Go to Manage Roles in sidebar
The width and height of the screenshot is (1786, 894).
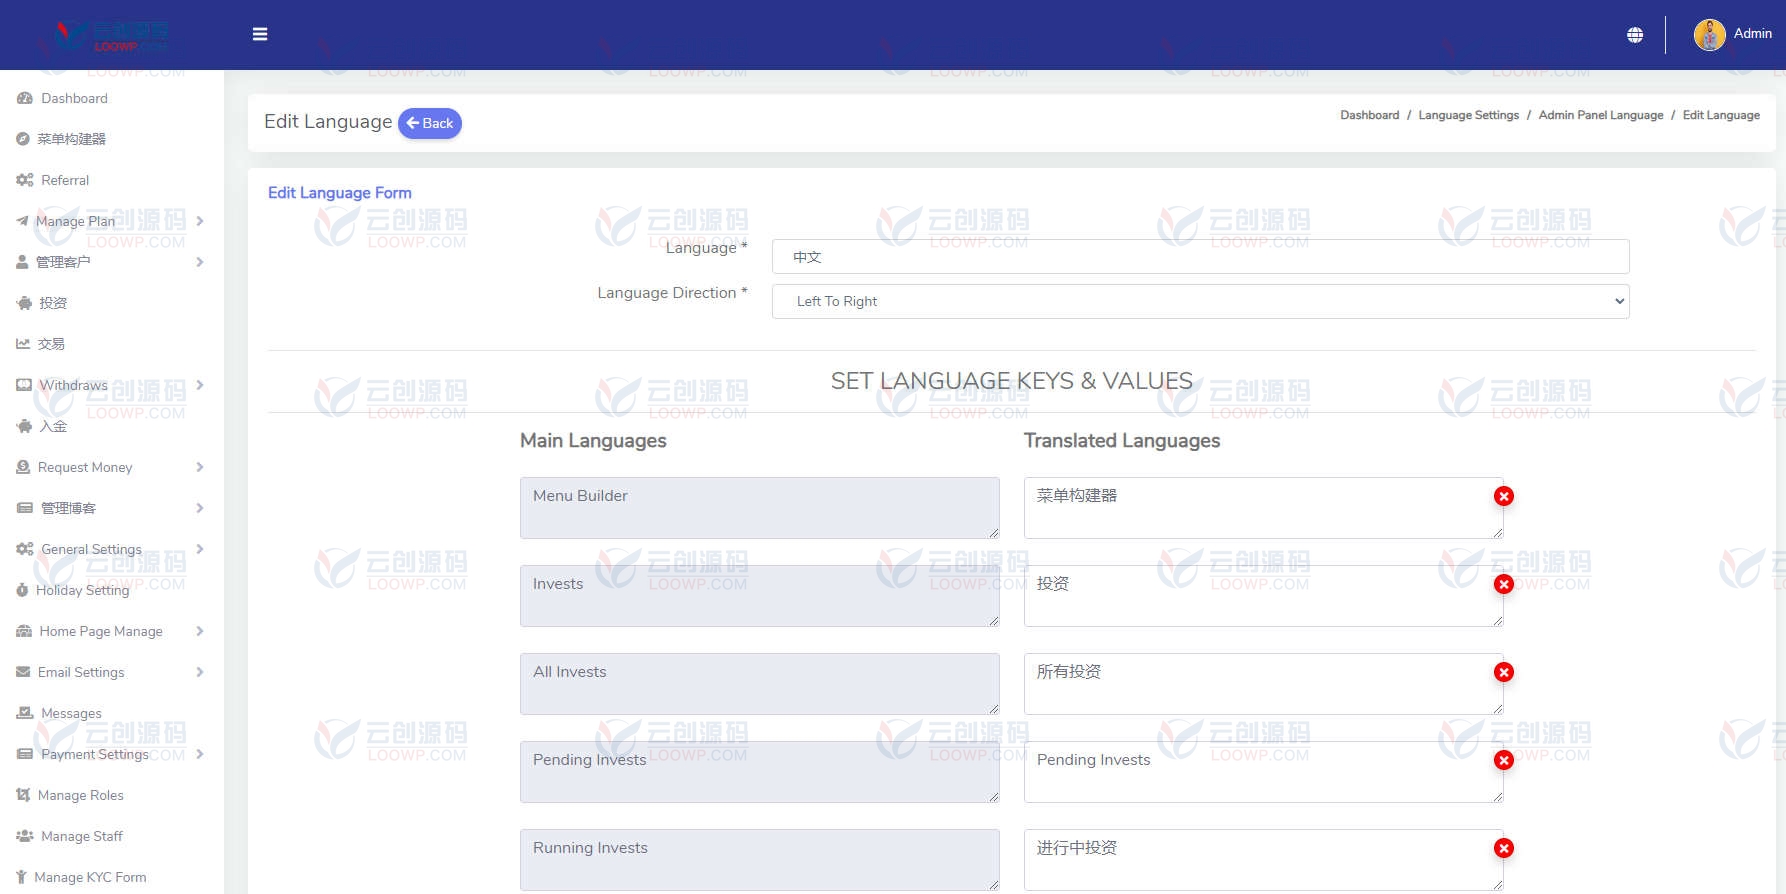pyautogui.click(x=81, y=795)
